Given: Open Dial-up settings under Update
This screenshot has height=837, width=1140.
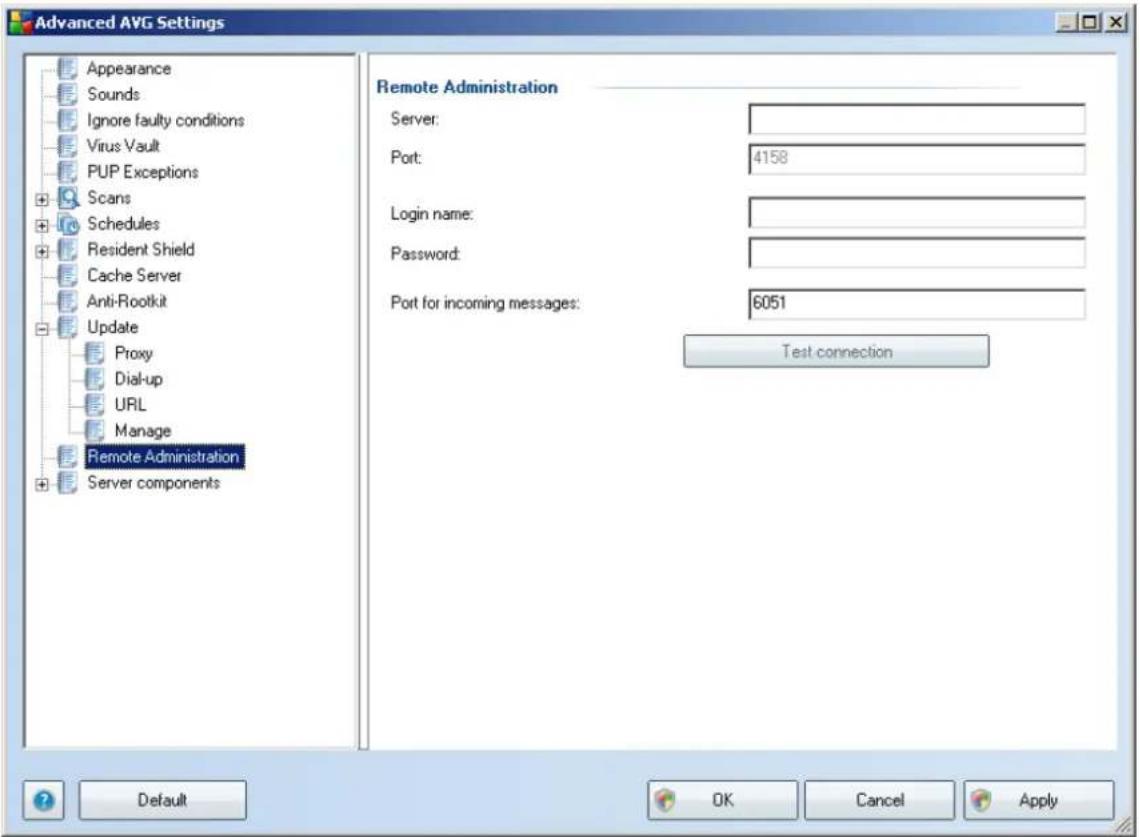Looking at the screenshot, I should coord(139,379).
